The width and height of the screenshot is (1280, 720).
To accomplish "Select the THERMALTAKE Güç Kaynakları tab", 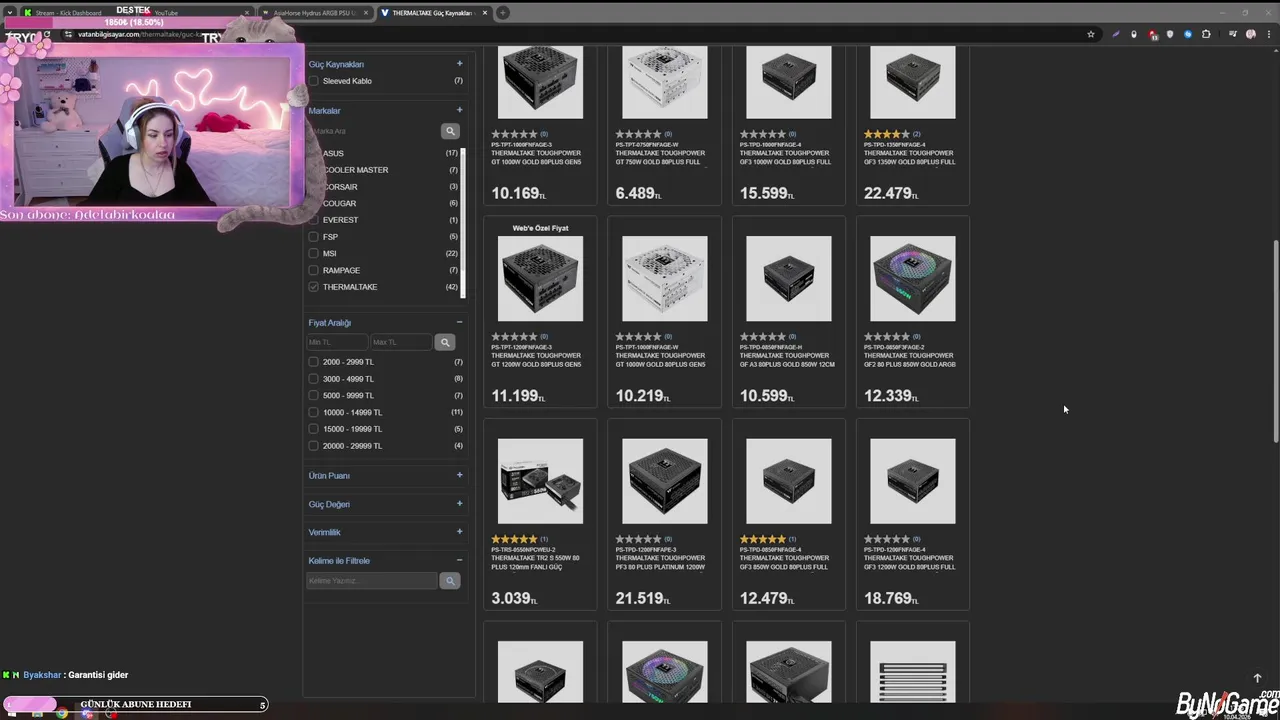I will point(430,13).
